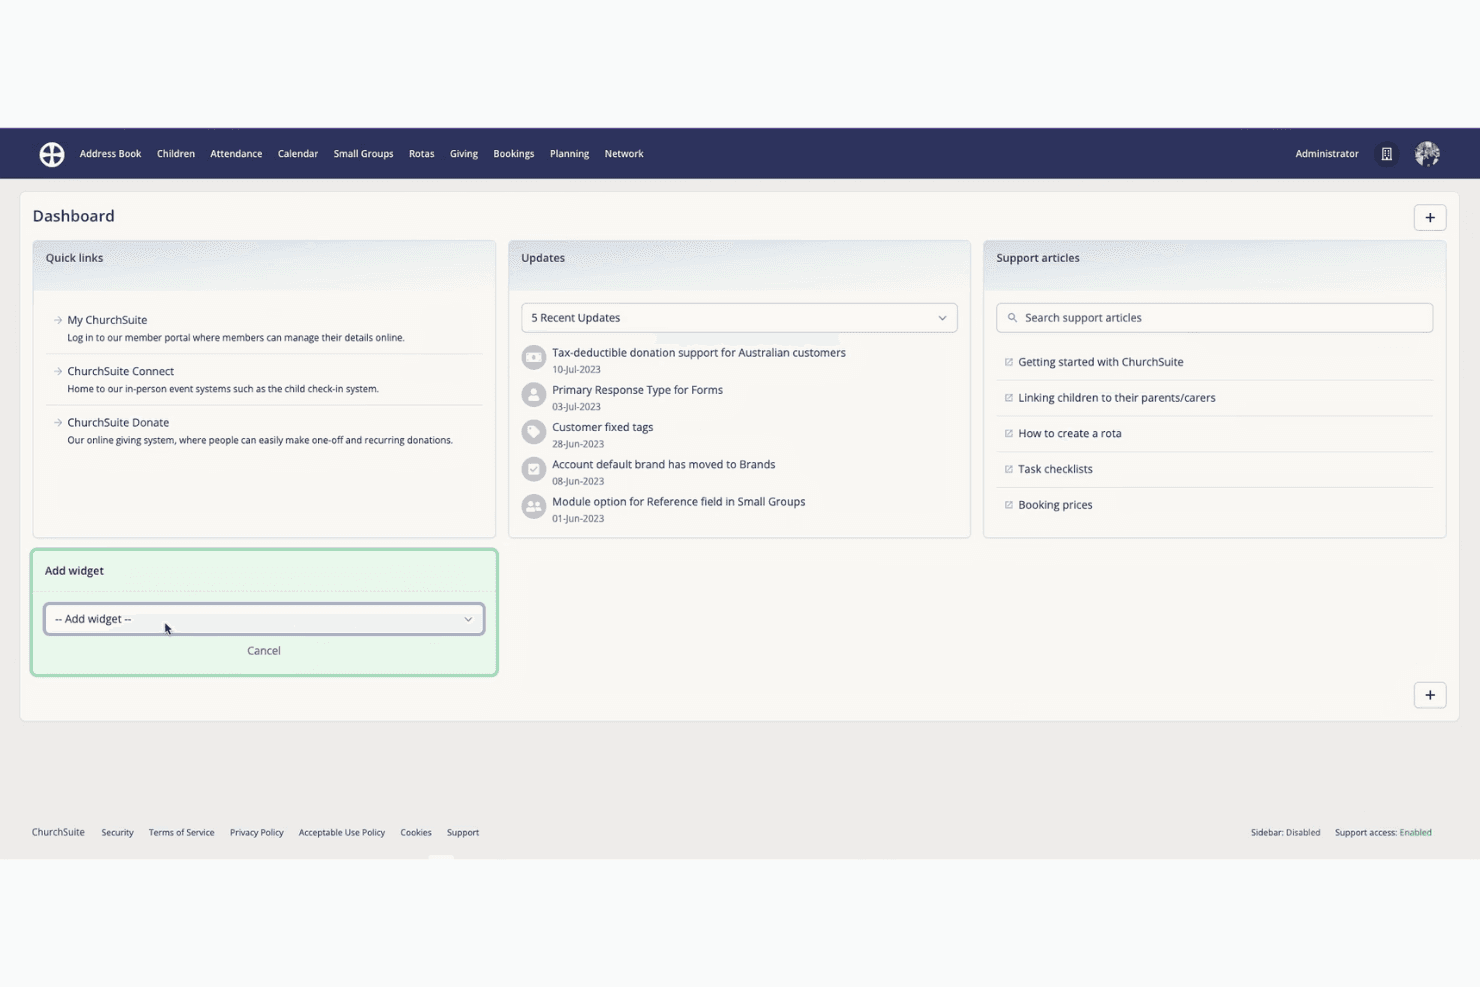Click external link icon for Booking prices
This screenshot has height=987, width=1480.
pyautogui.click(x=1008, y=505)
